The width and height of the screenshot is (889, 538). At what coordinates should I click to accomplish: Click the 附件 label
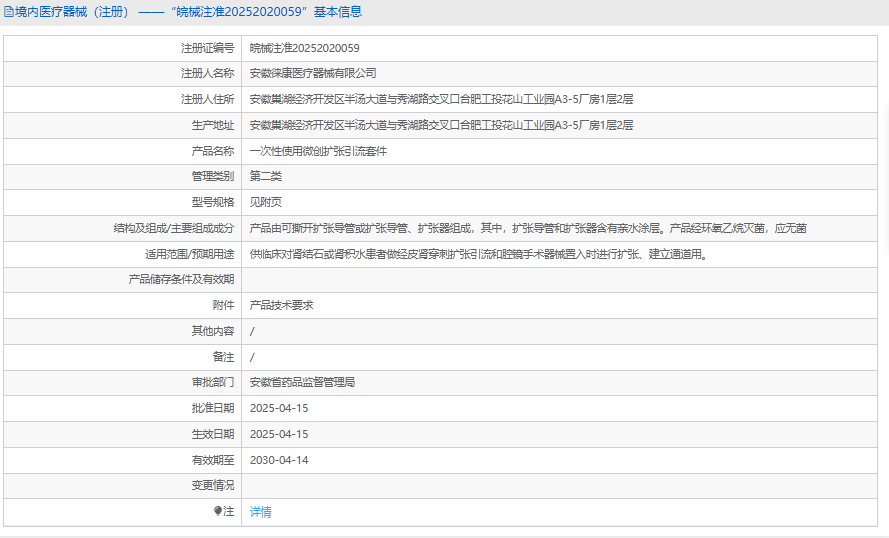tap(223, 306)
